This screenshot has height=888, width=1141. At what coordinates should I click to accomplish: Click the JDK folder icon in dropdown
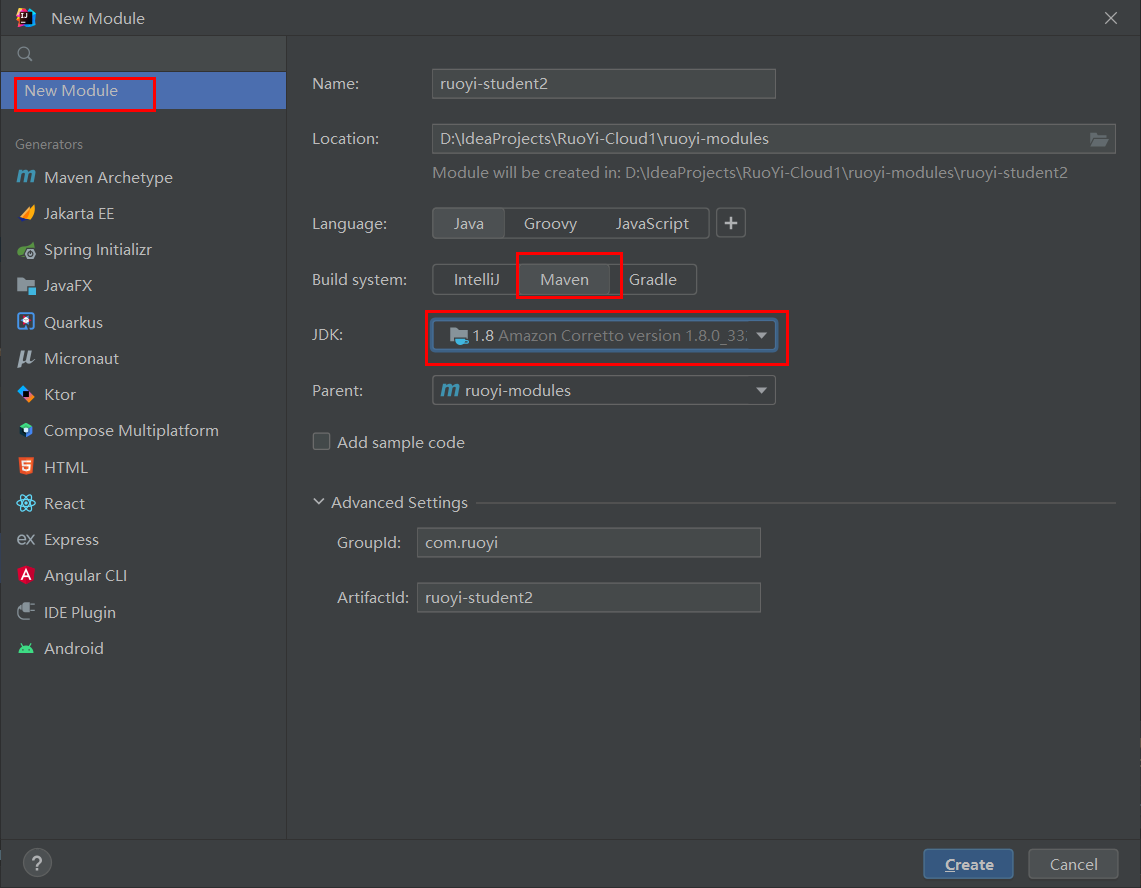[458, 336]
